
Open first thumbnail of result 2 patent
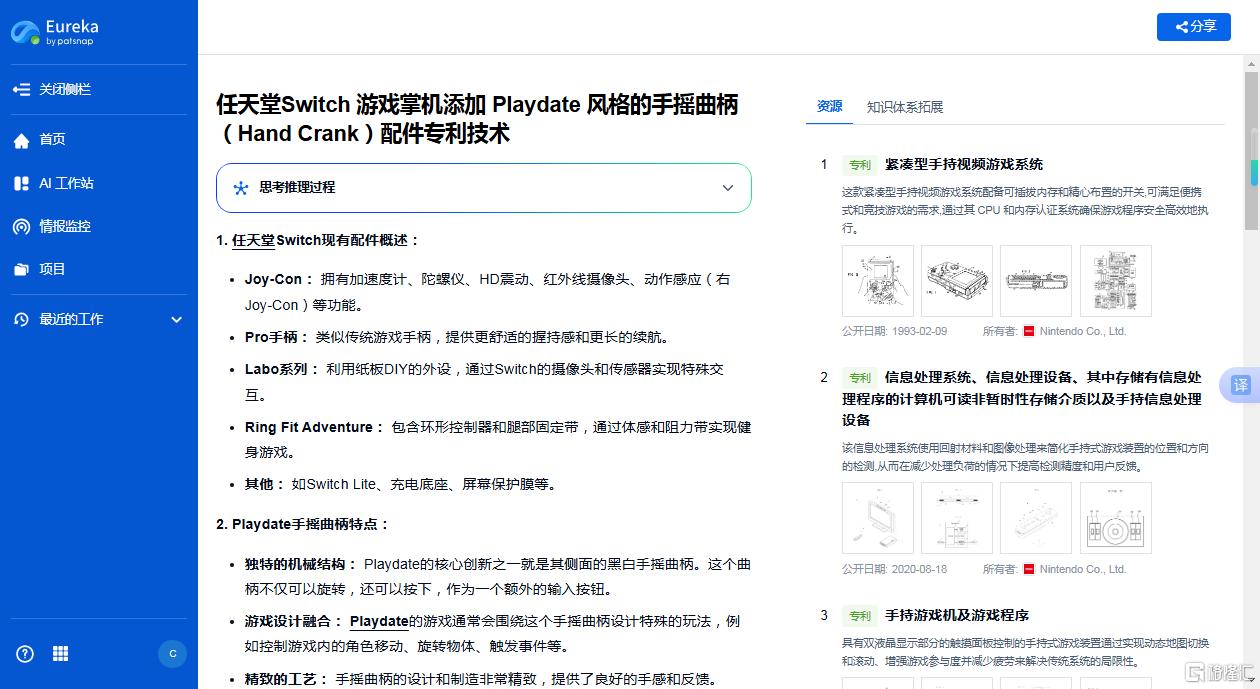tap(878, 518)
